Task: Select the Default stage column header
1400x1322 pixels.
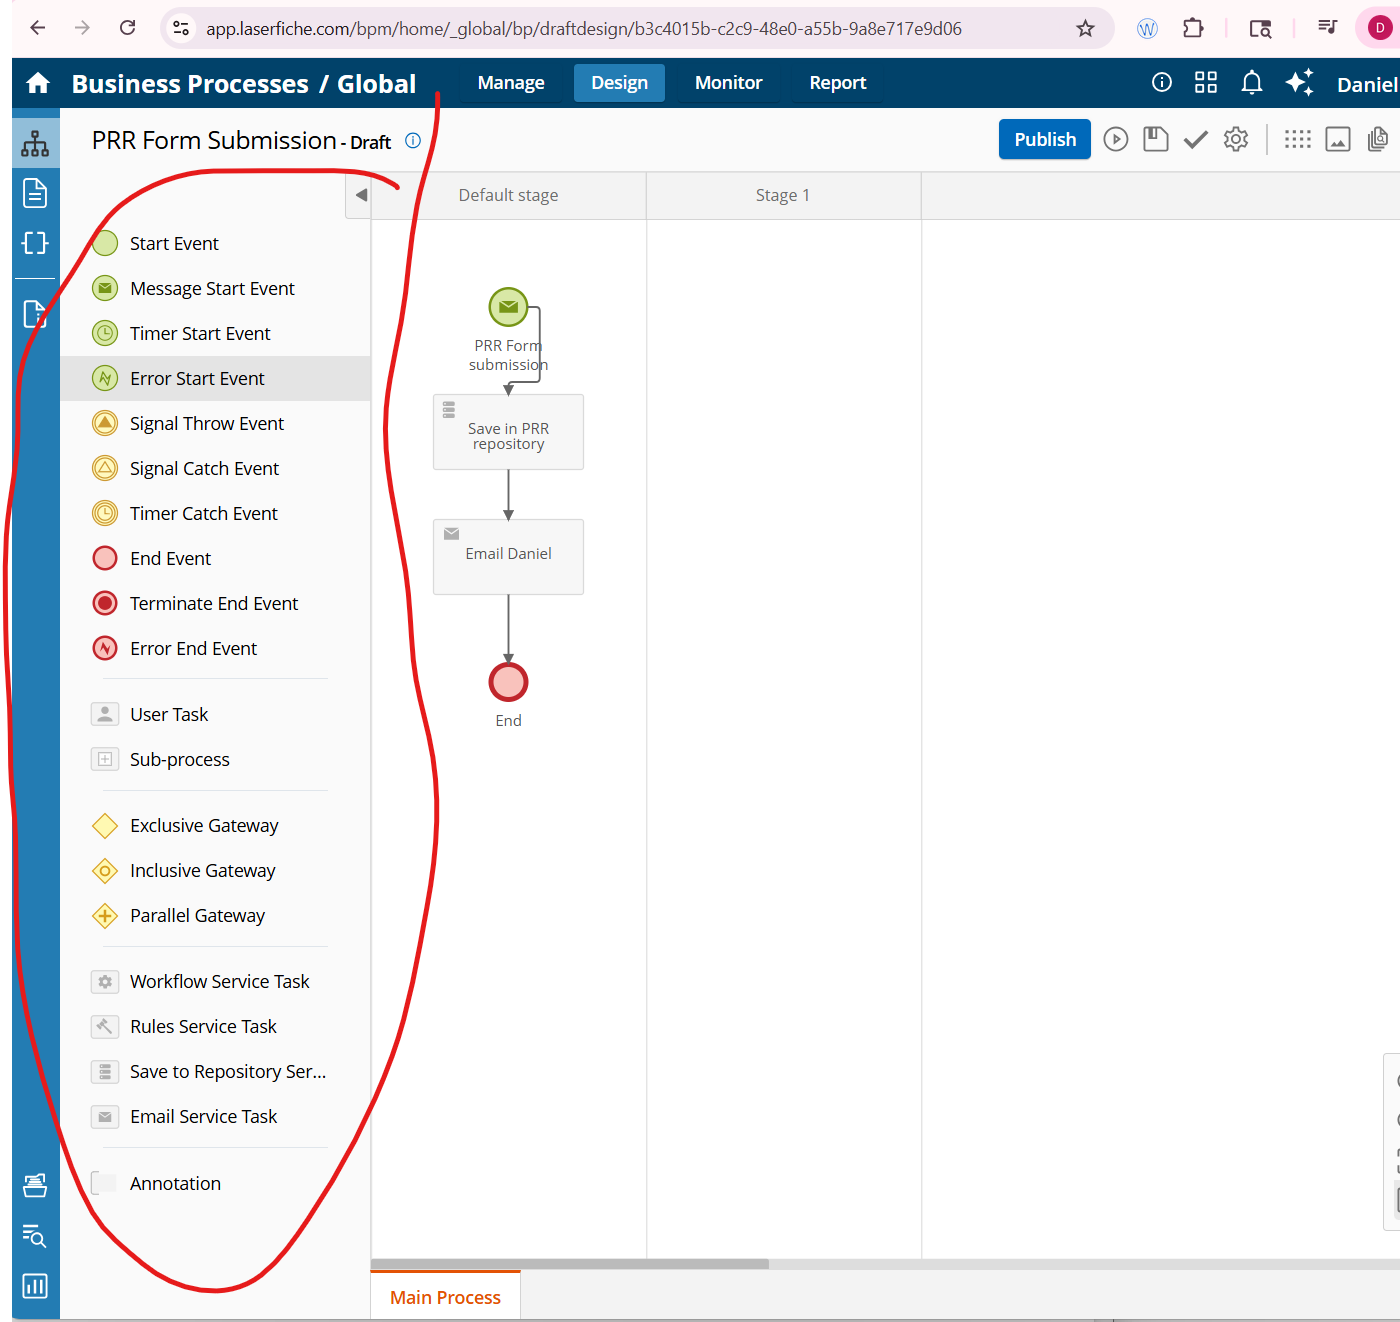Action: click(509, 195)
